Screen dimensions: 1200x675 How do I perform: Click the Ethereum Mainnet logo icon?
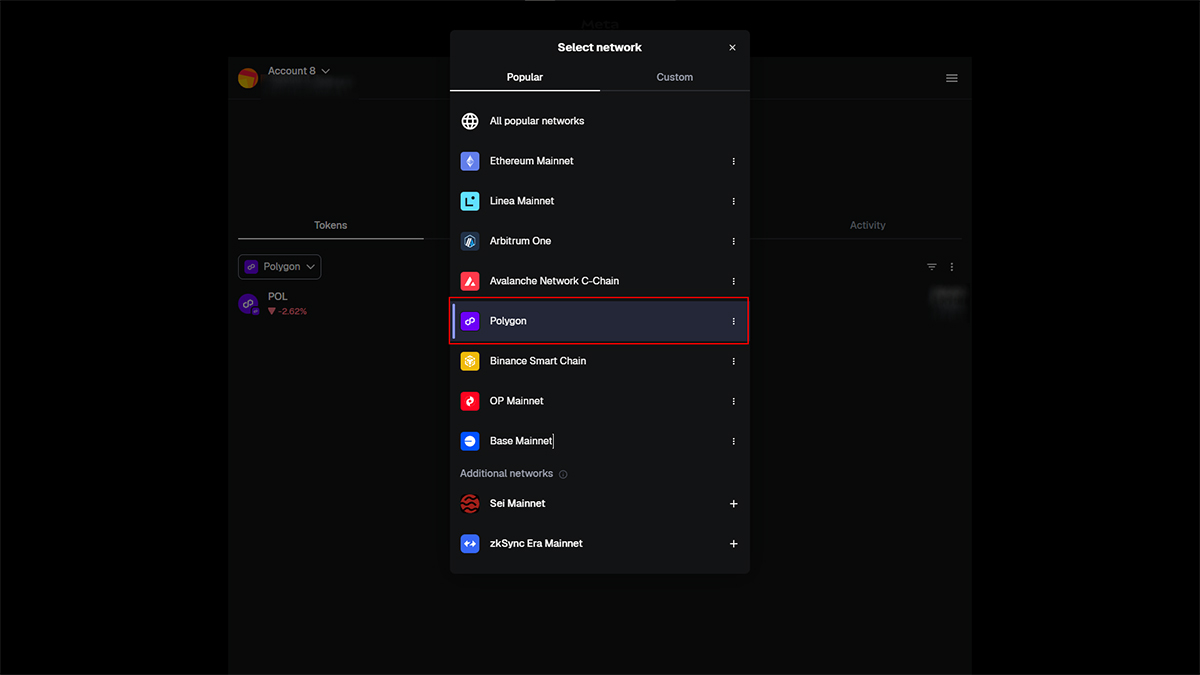point(470,161)
